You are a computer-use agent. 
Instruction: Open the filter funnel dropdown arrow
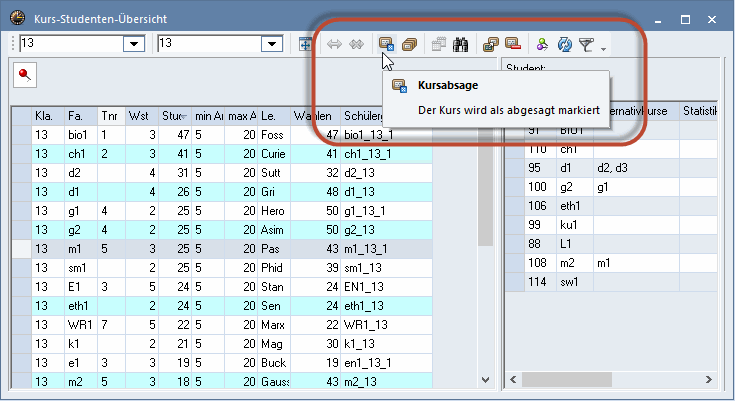(603, 49)
